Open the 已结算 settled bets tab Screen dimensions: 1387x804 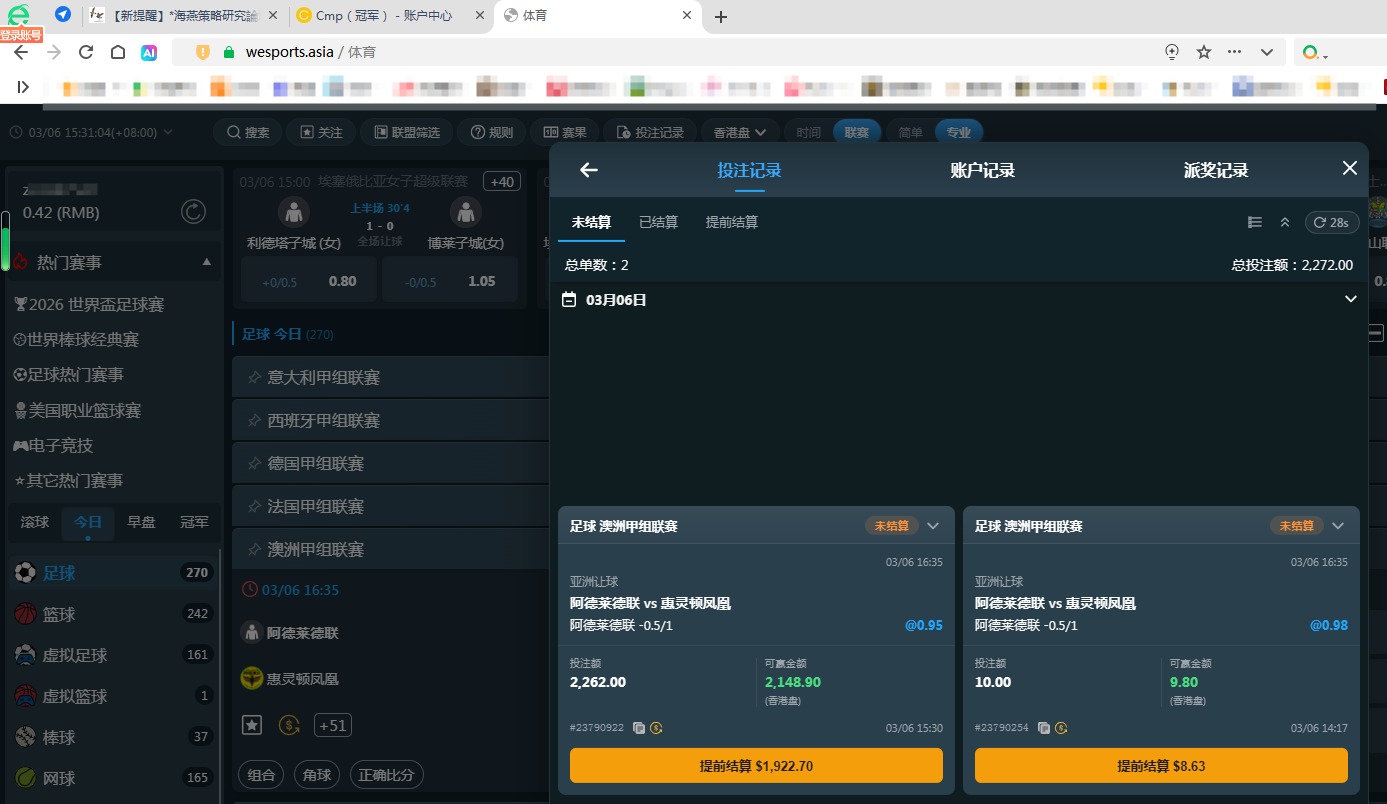pos(658,222)
